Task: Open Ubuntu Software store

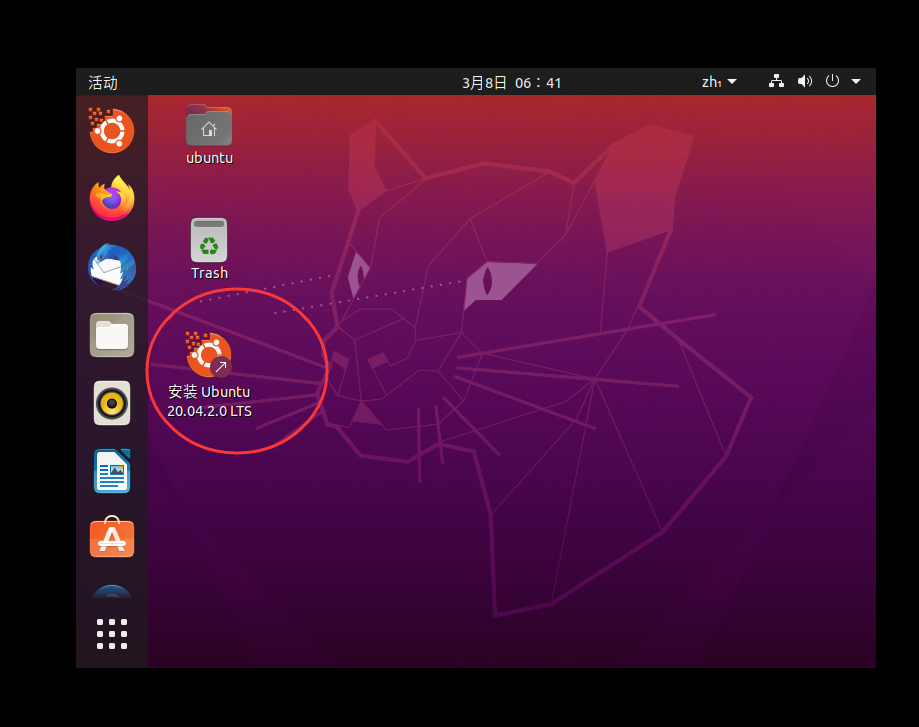Action: pos(112,537)
